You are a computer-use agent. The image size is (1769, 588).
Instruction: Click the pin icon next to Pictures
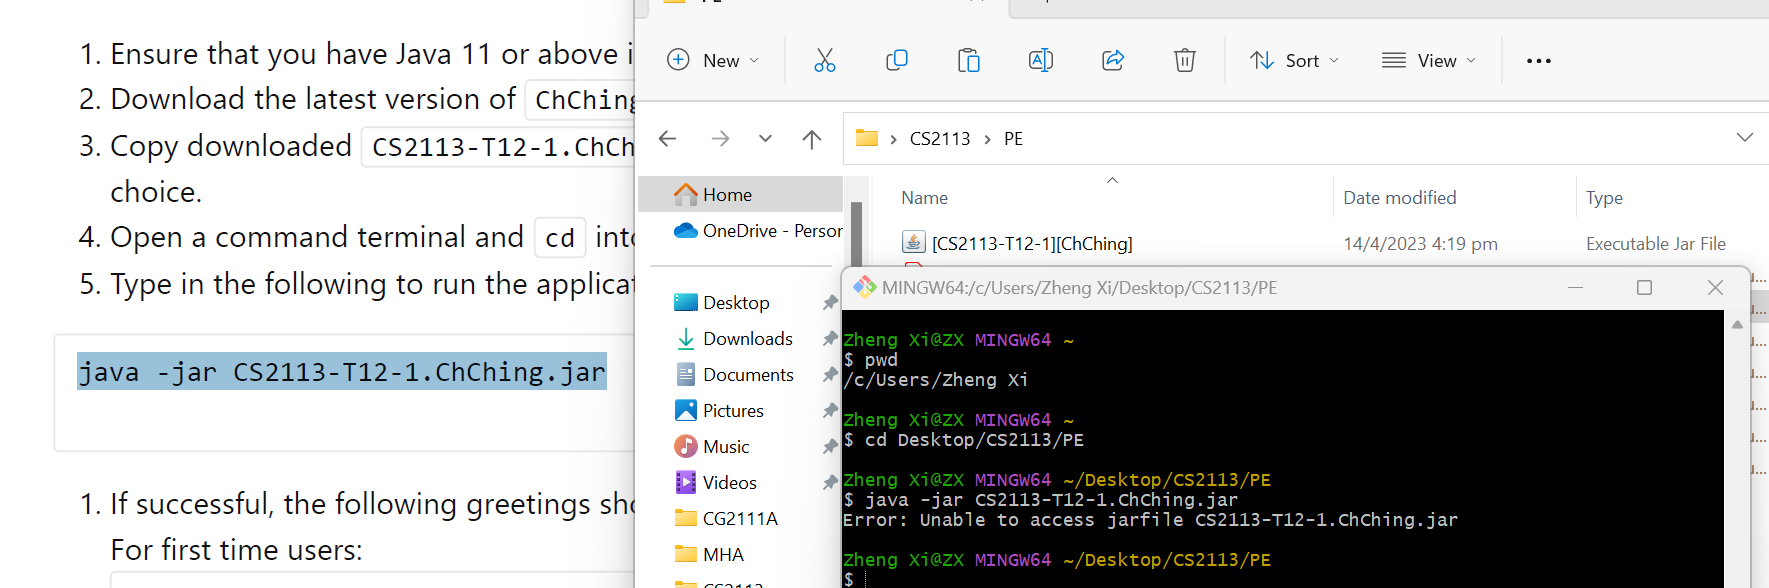pos(829,411)
